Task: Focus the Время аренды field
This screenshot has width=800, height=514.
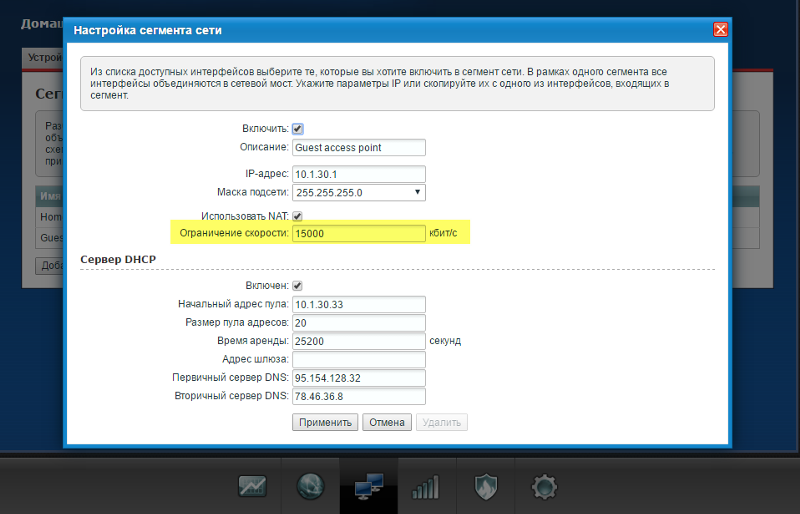Action: tap(359, 341)
